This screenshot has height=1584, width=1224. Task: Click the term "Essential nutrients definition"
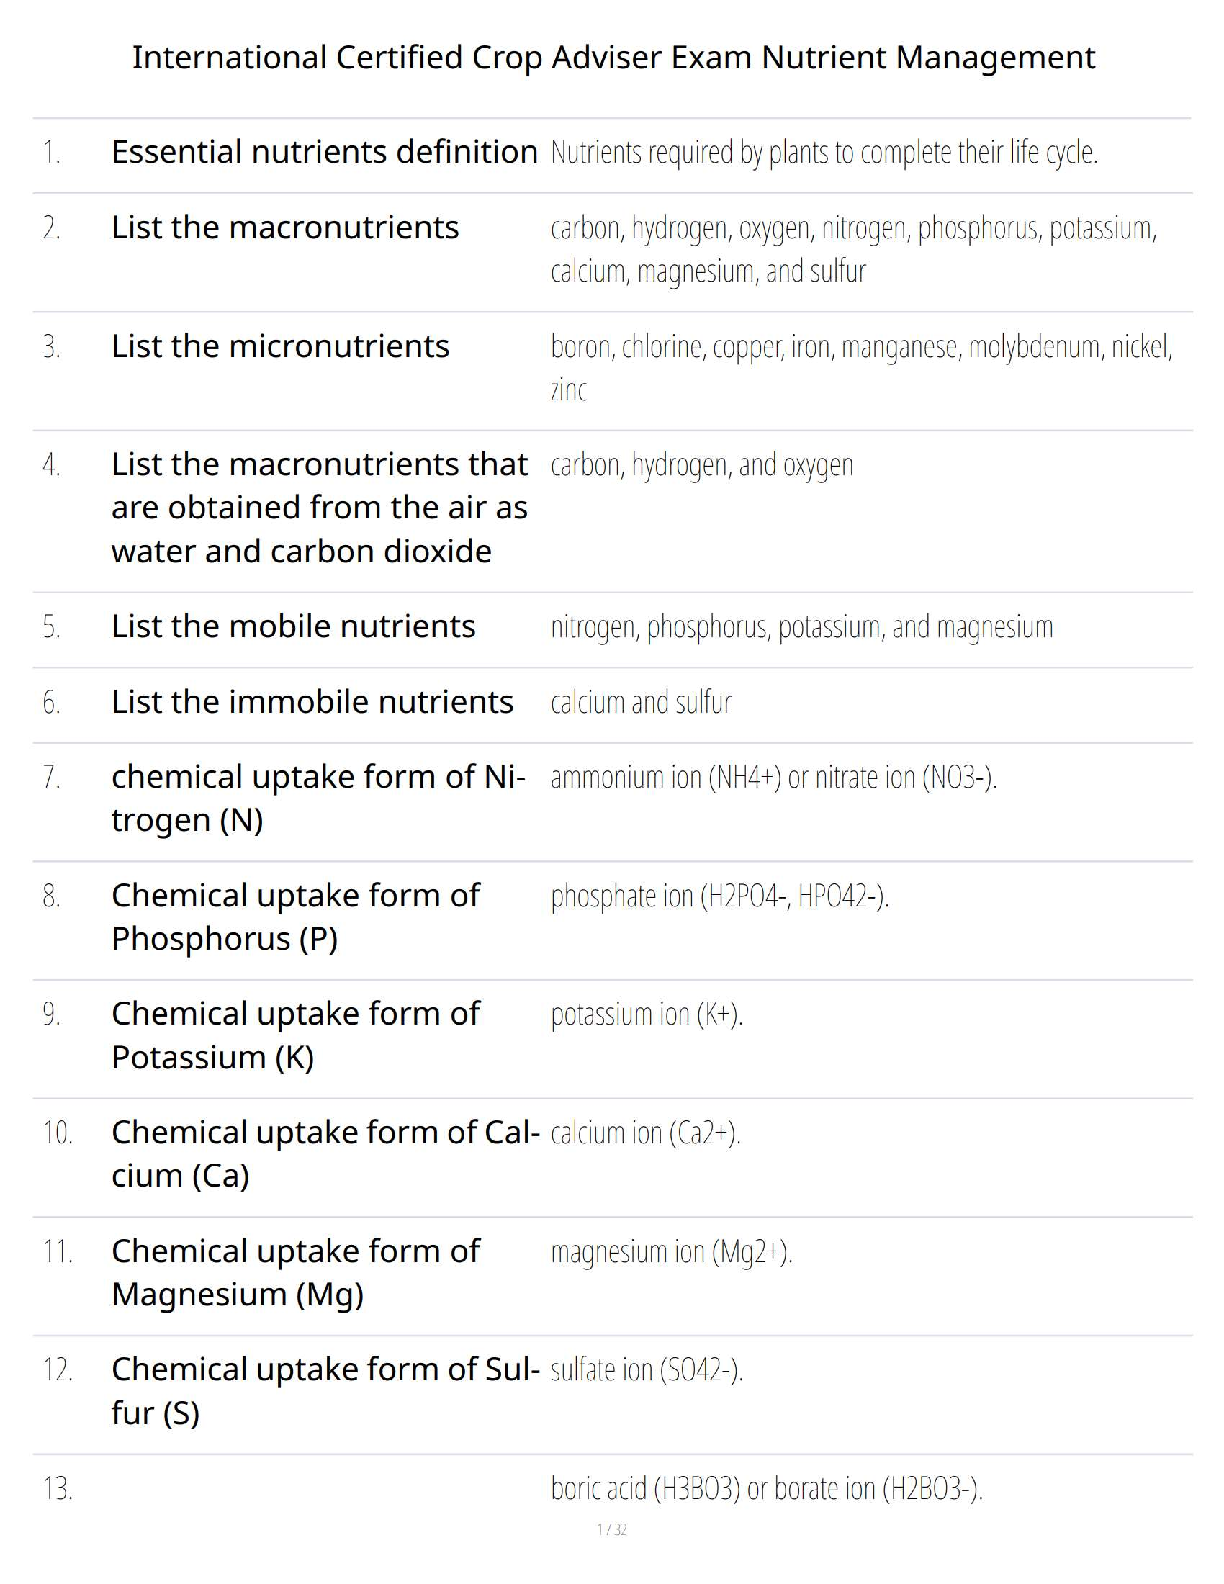pos(324,152)
